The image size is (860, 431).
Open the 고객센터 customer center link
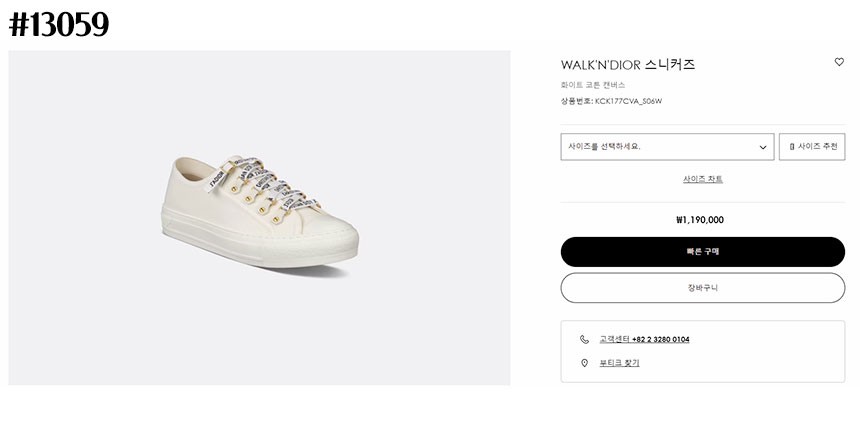pyautogui.click(x=614, y=339)
